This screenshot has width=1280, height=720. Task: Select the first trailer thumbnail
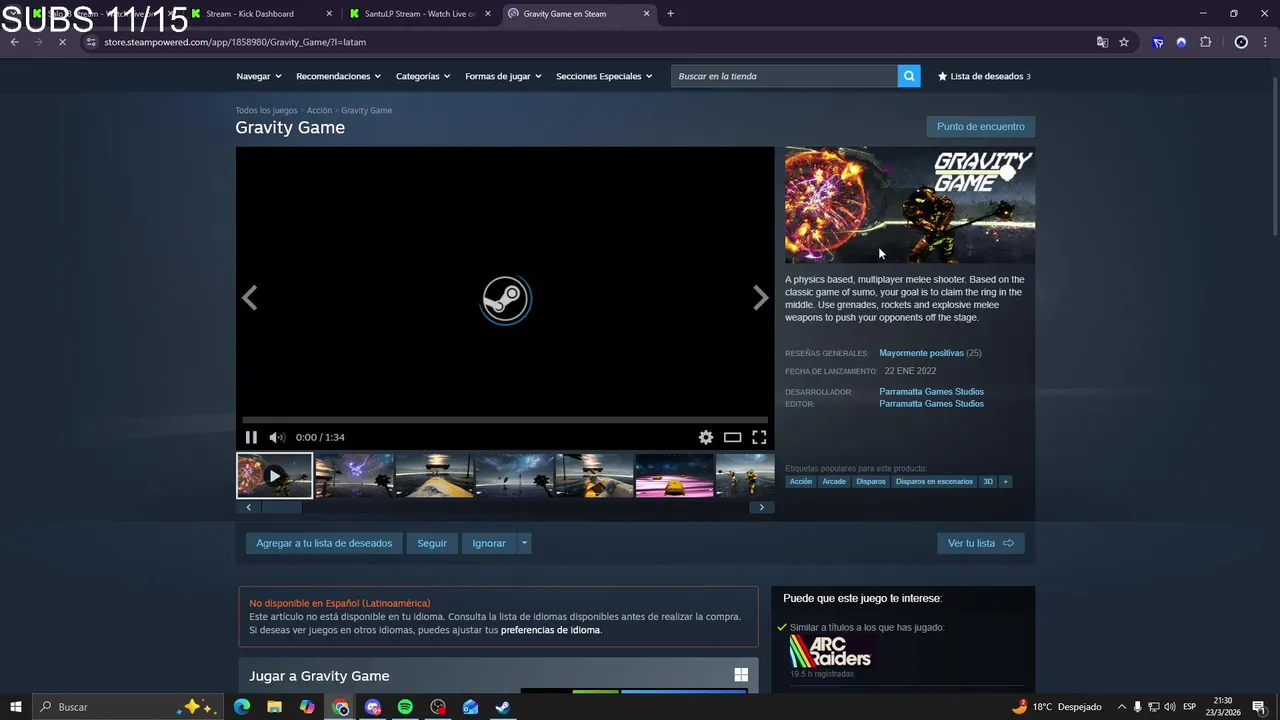point(274,476)
